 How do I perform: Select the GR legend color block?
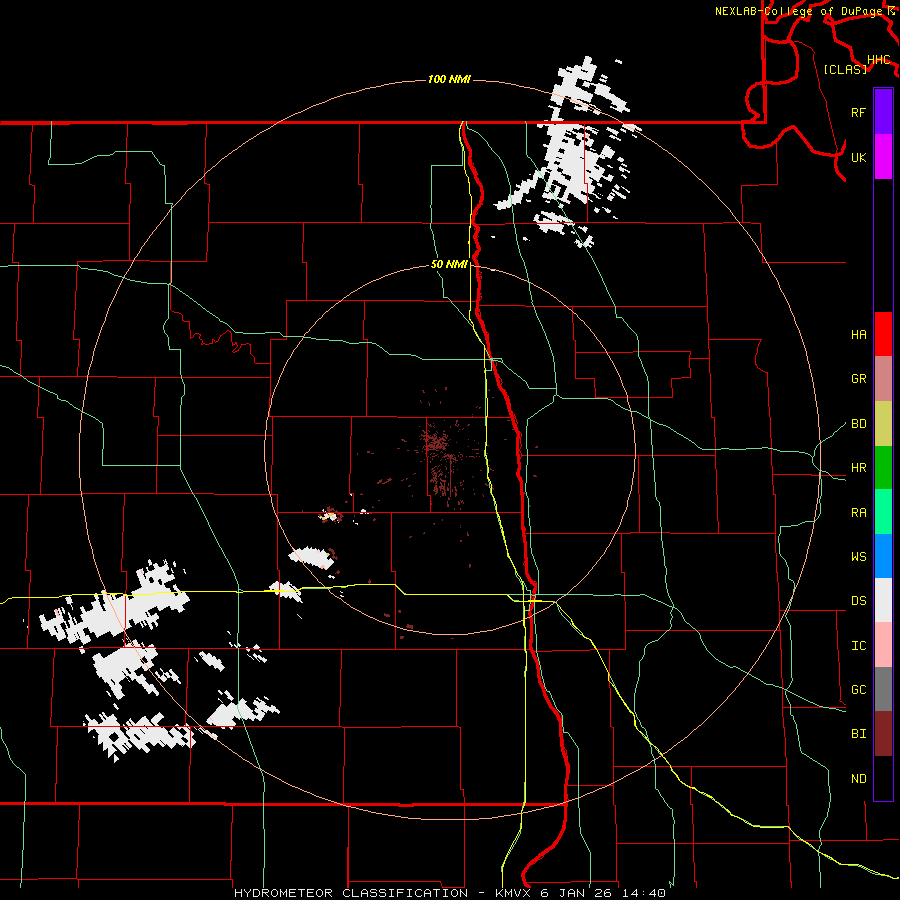point(883,378)
